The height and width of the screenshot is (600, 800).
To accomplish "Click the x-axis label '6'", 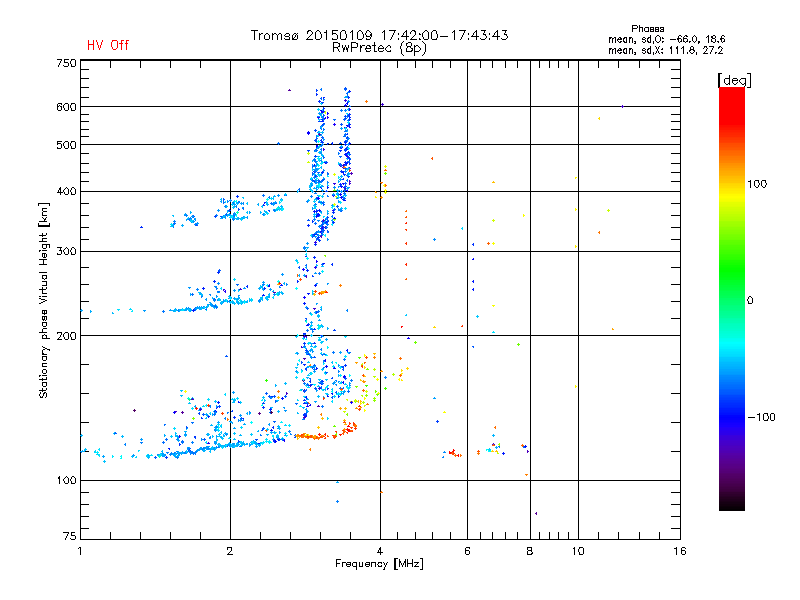I will pyautogui.click(x=467, y=551).
